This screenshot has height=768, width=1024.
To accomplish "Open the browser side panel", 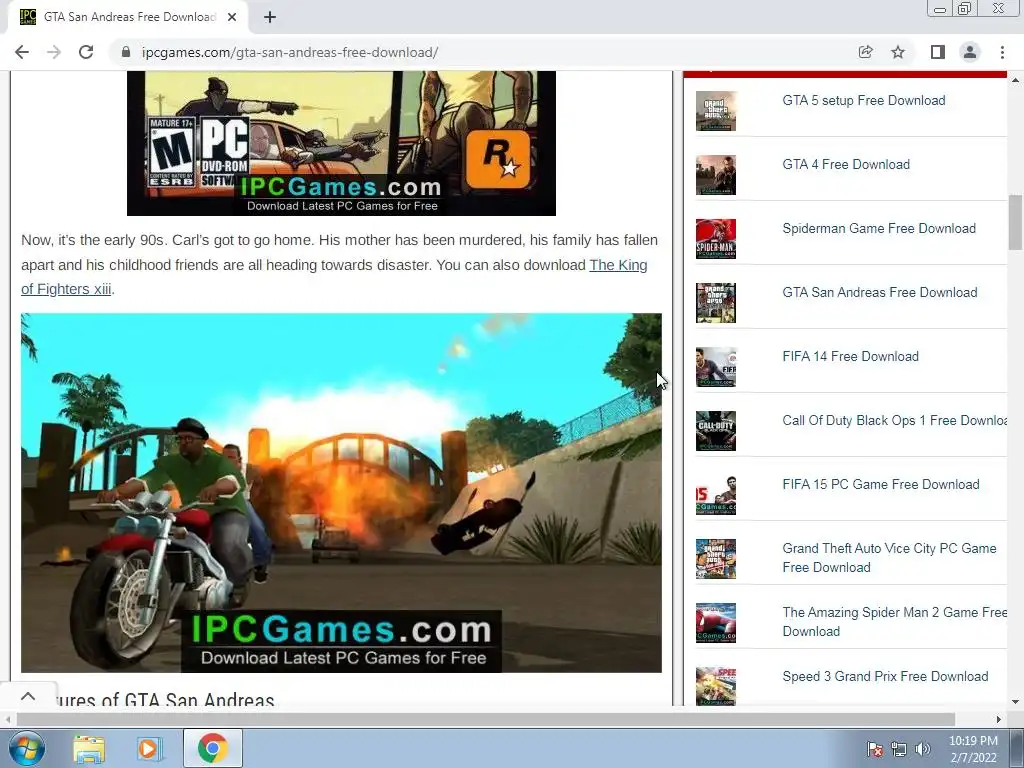I will 938,52.
